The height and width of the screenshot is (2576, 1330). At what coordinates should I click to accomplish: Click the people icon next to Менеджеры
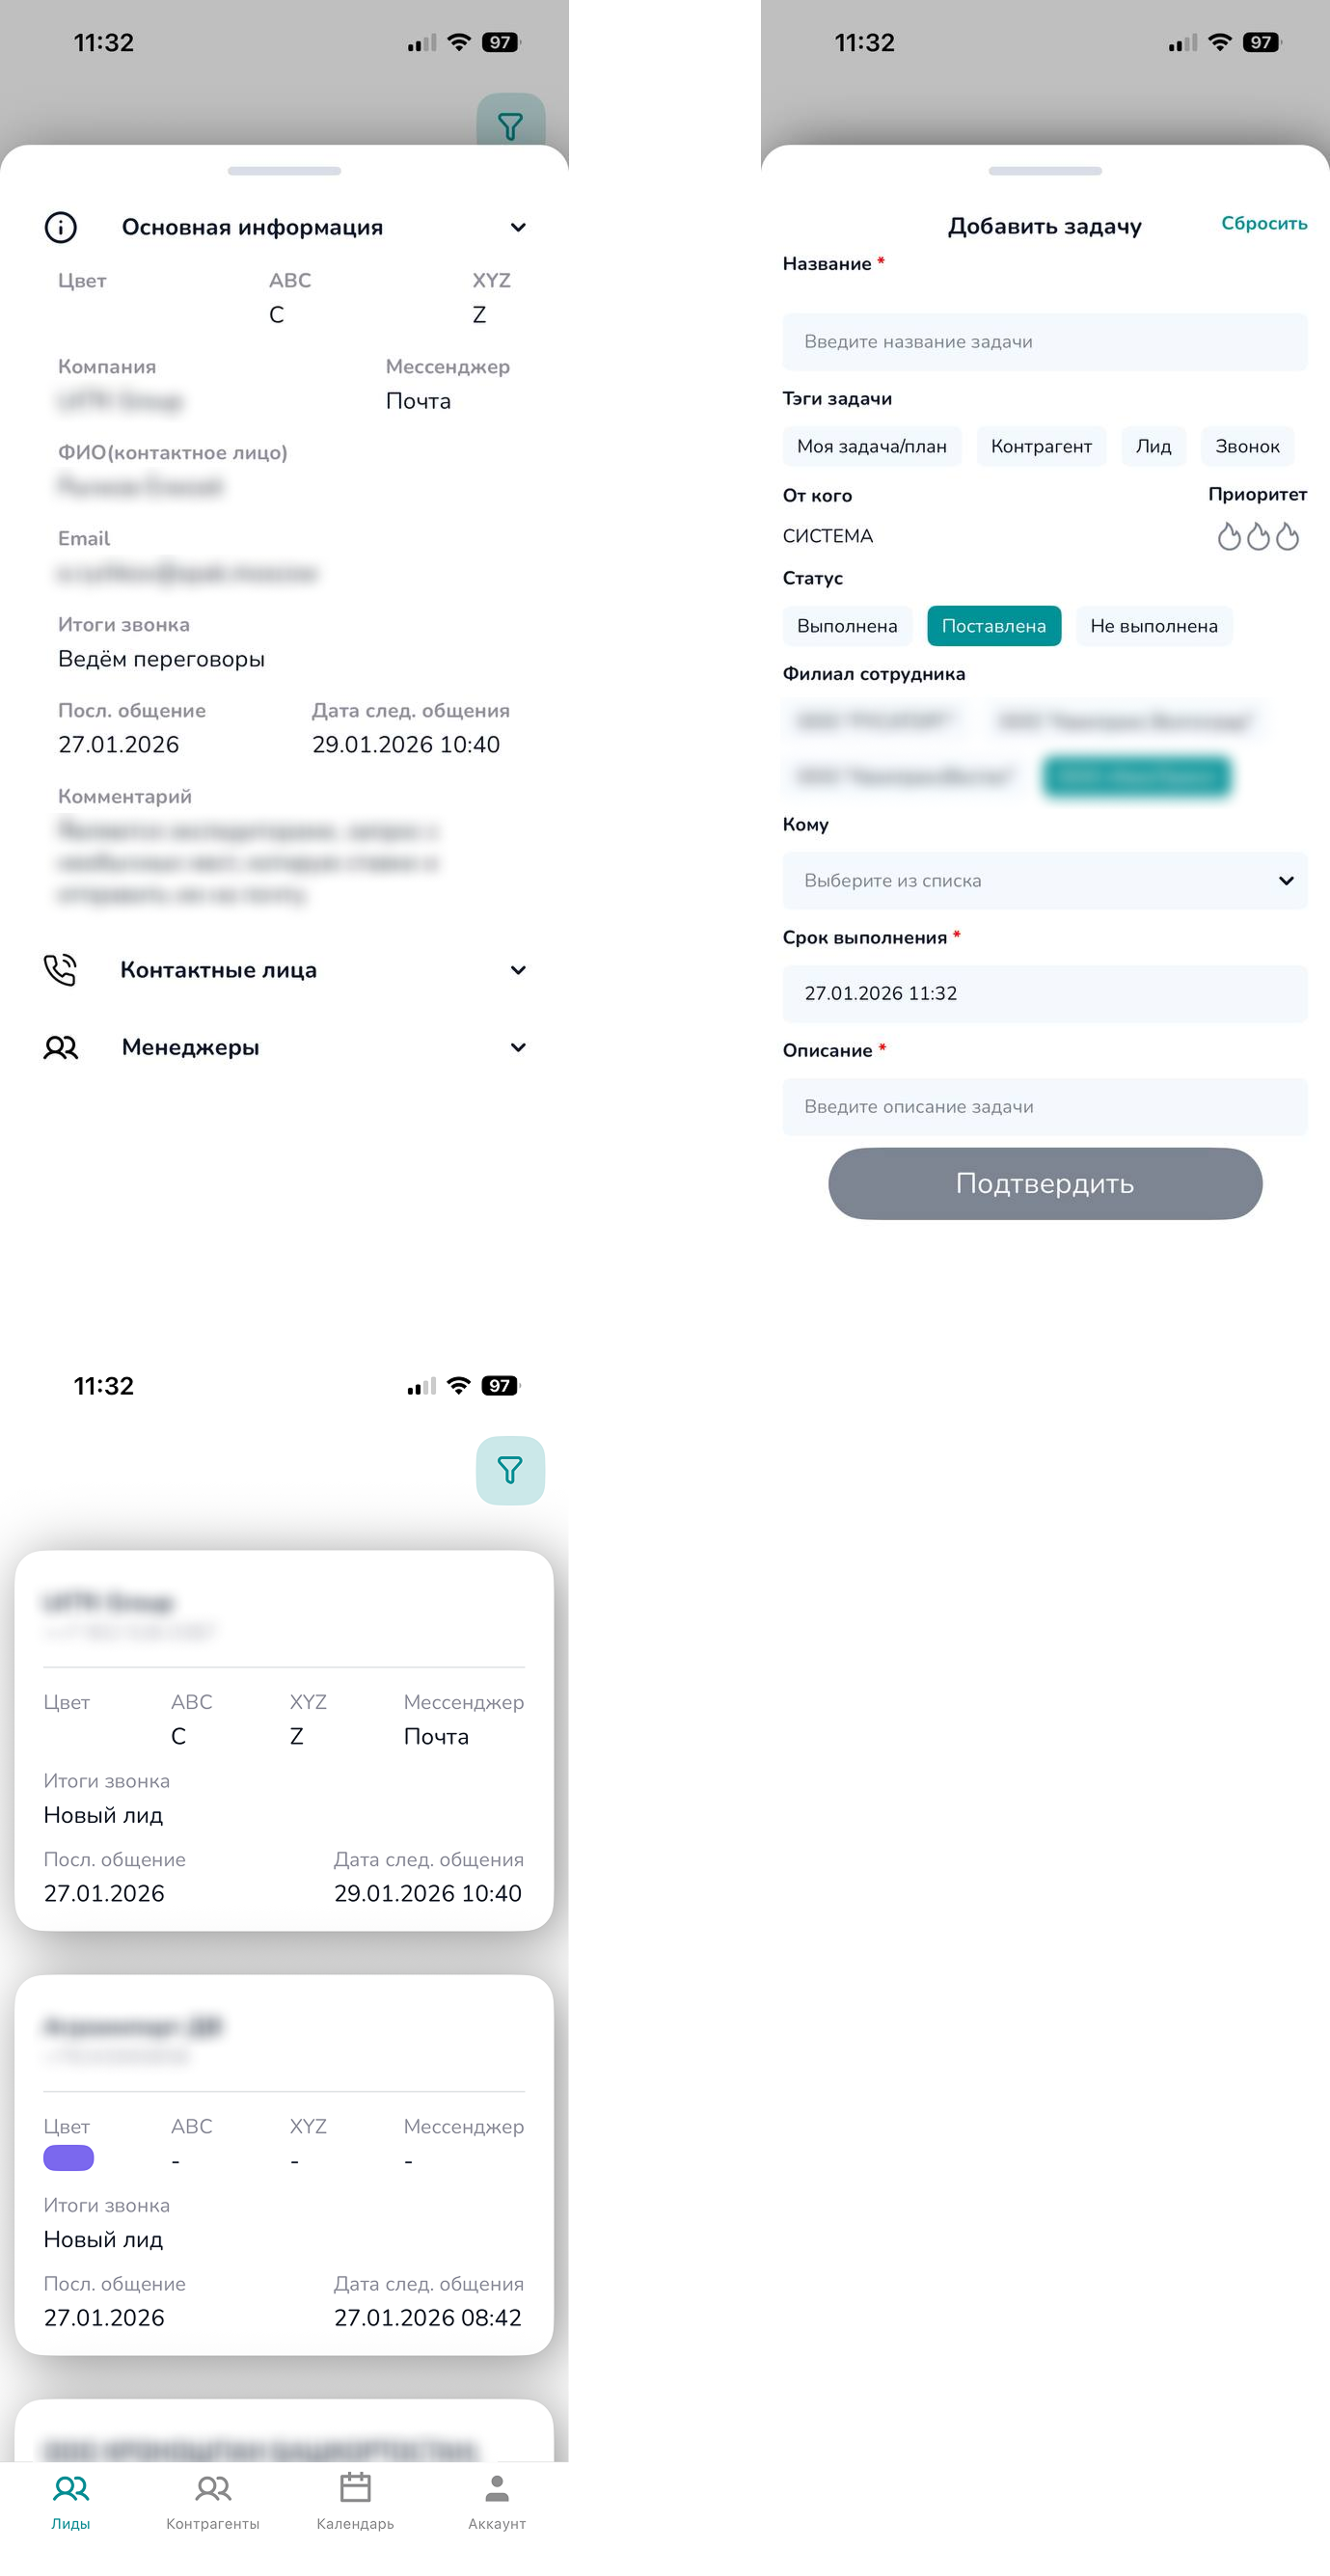tap(61, 1047)
